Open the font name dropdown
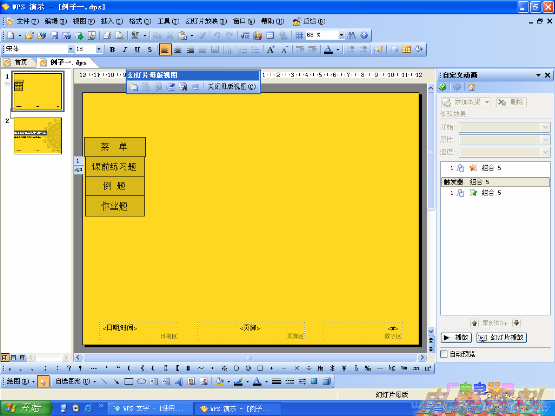555x416 pixels. point(71,49)
